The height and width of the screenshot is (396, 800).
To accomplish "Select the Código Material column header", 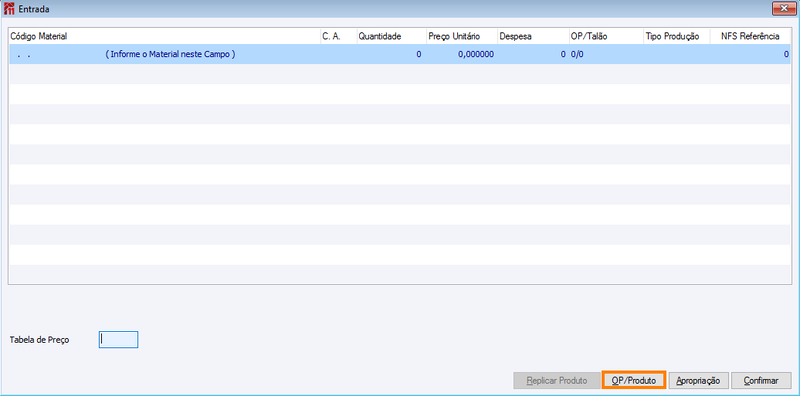I will coord(164,36).
